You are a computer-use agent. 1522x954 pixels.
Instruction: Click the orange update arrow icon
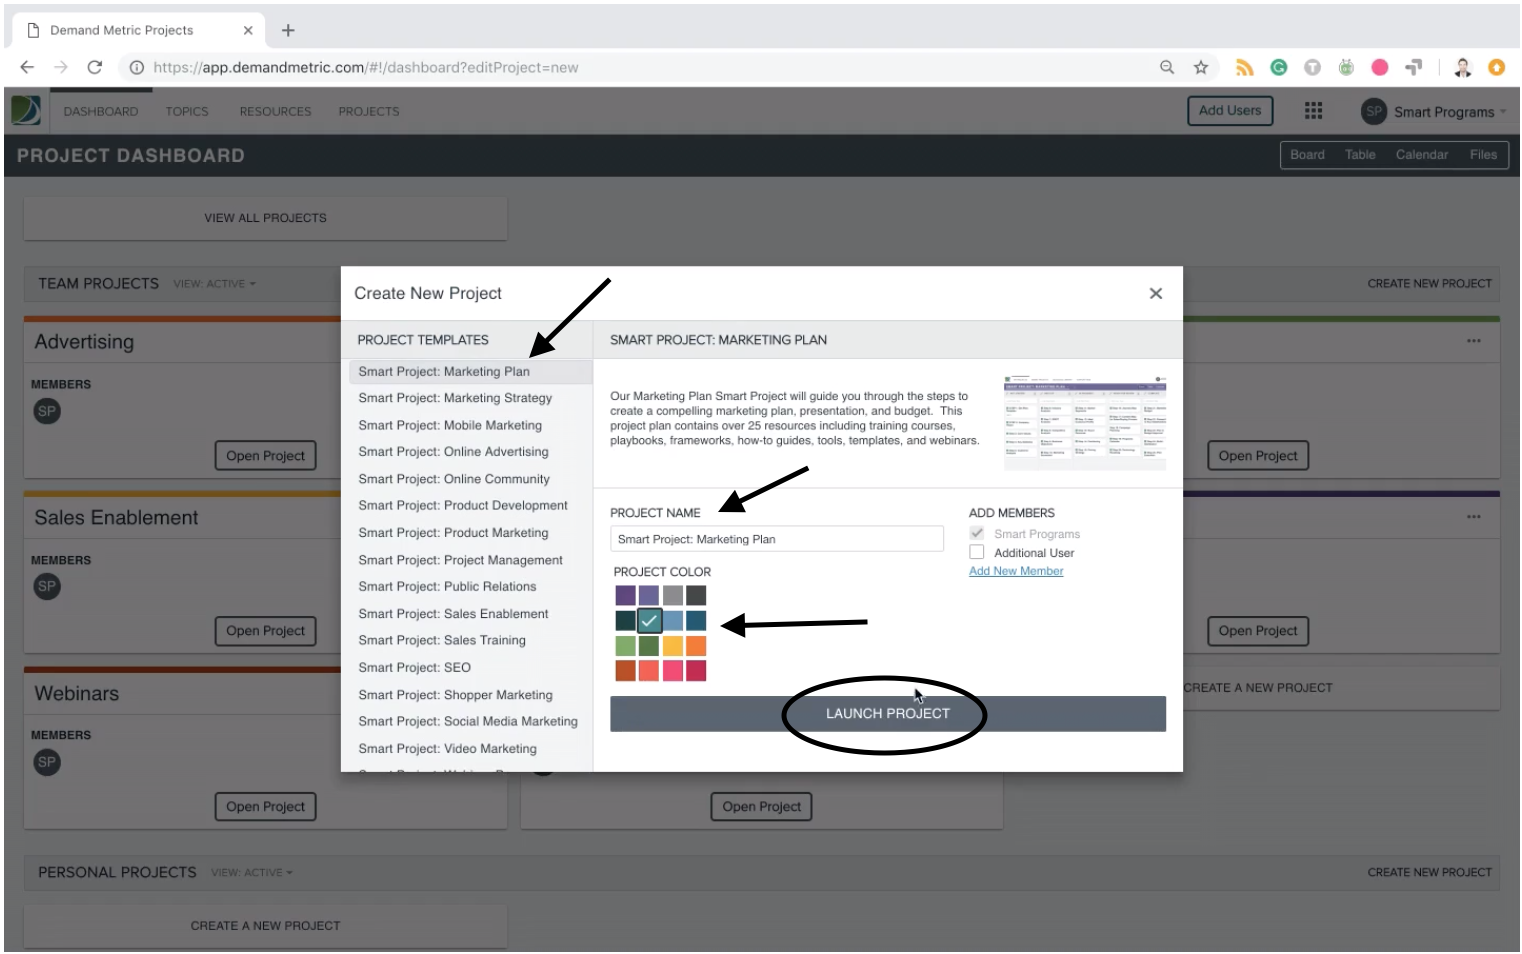(1497, 67)
